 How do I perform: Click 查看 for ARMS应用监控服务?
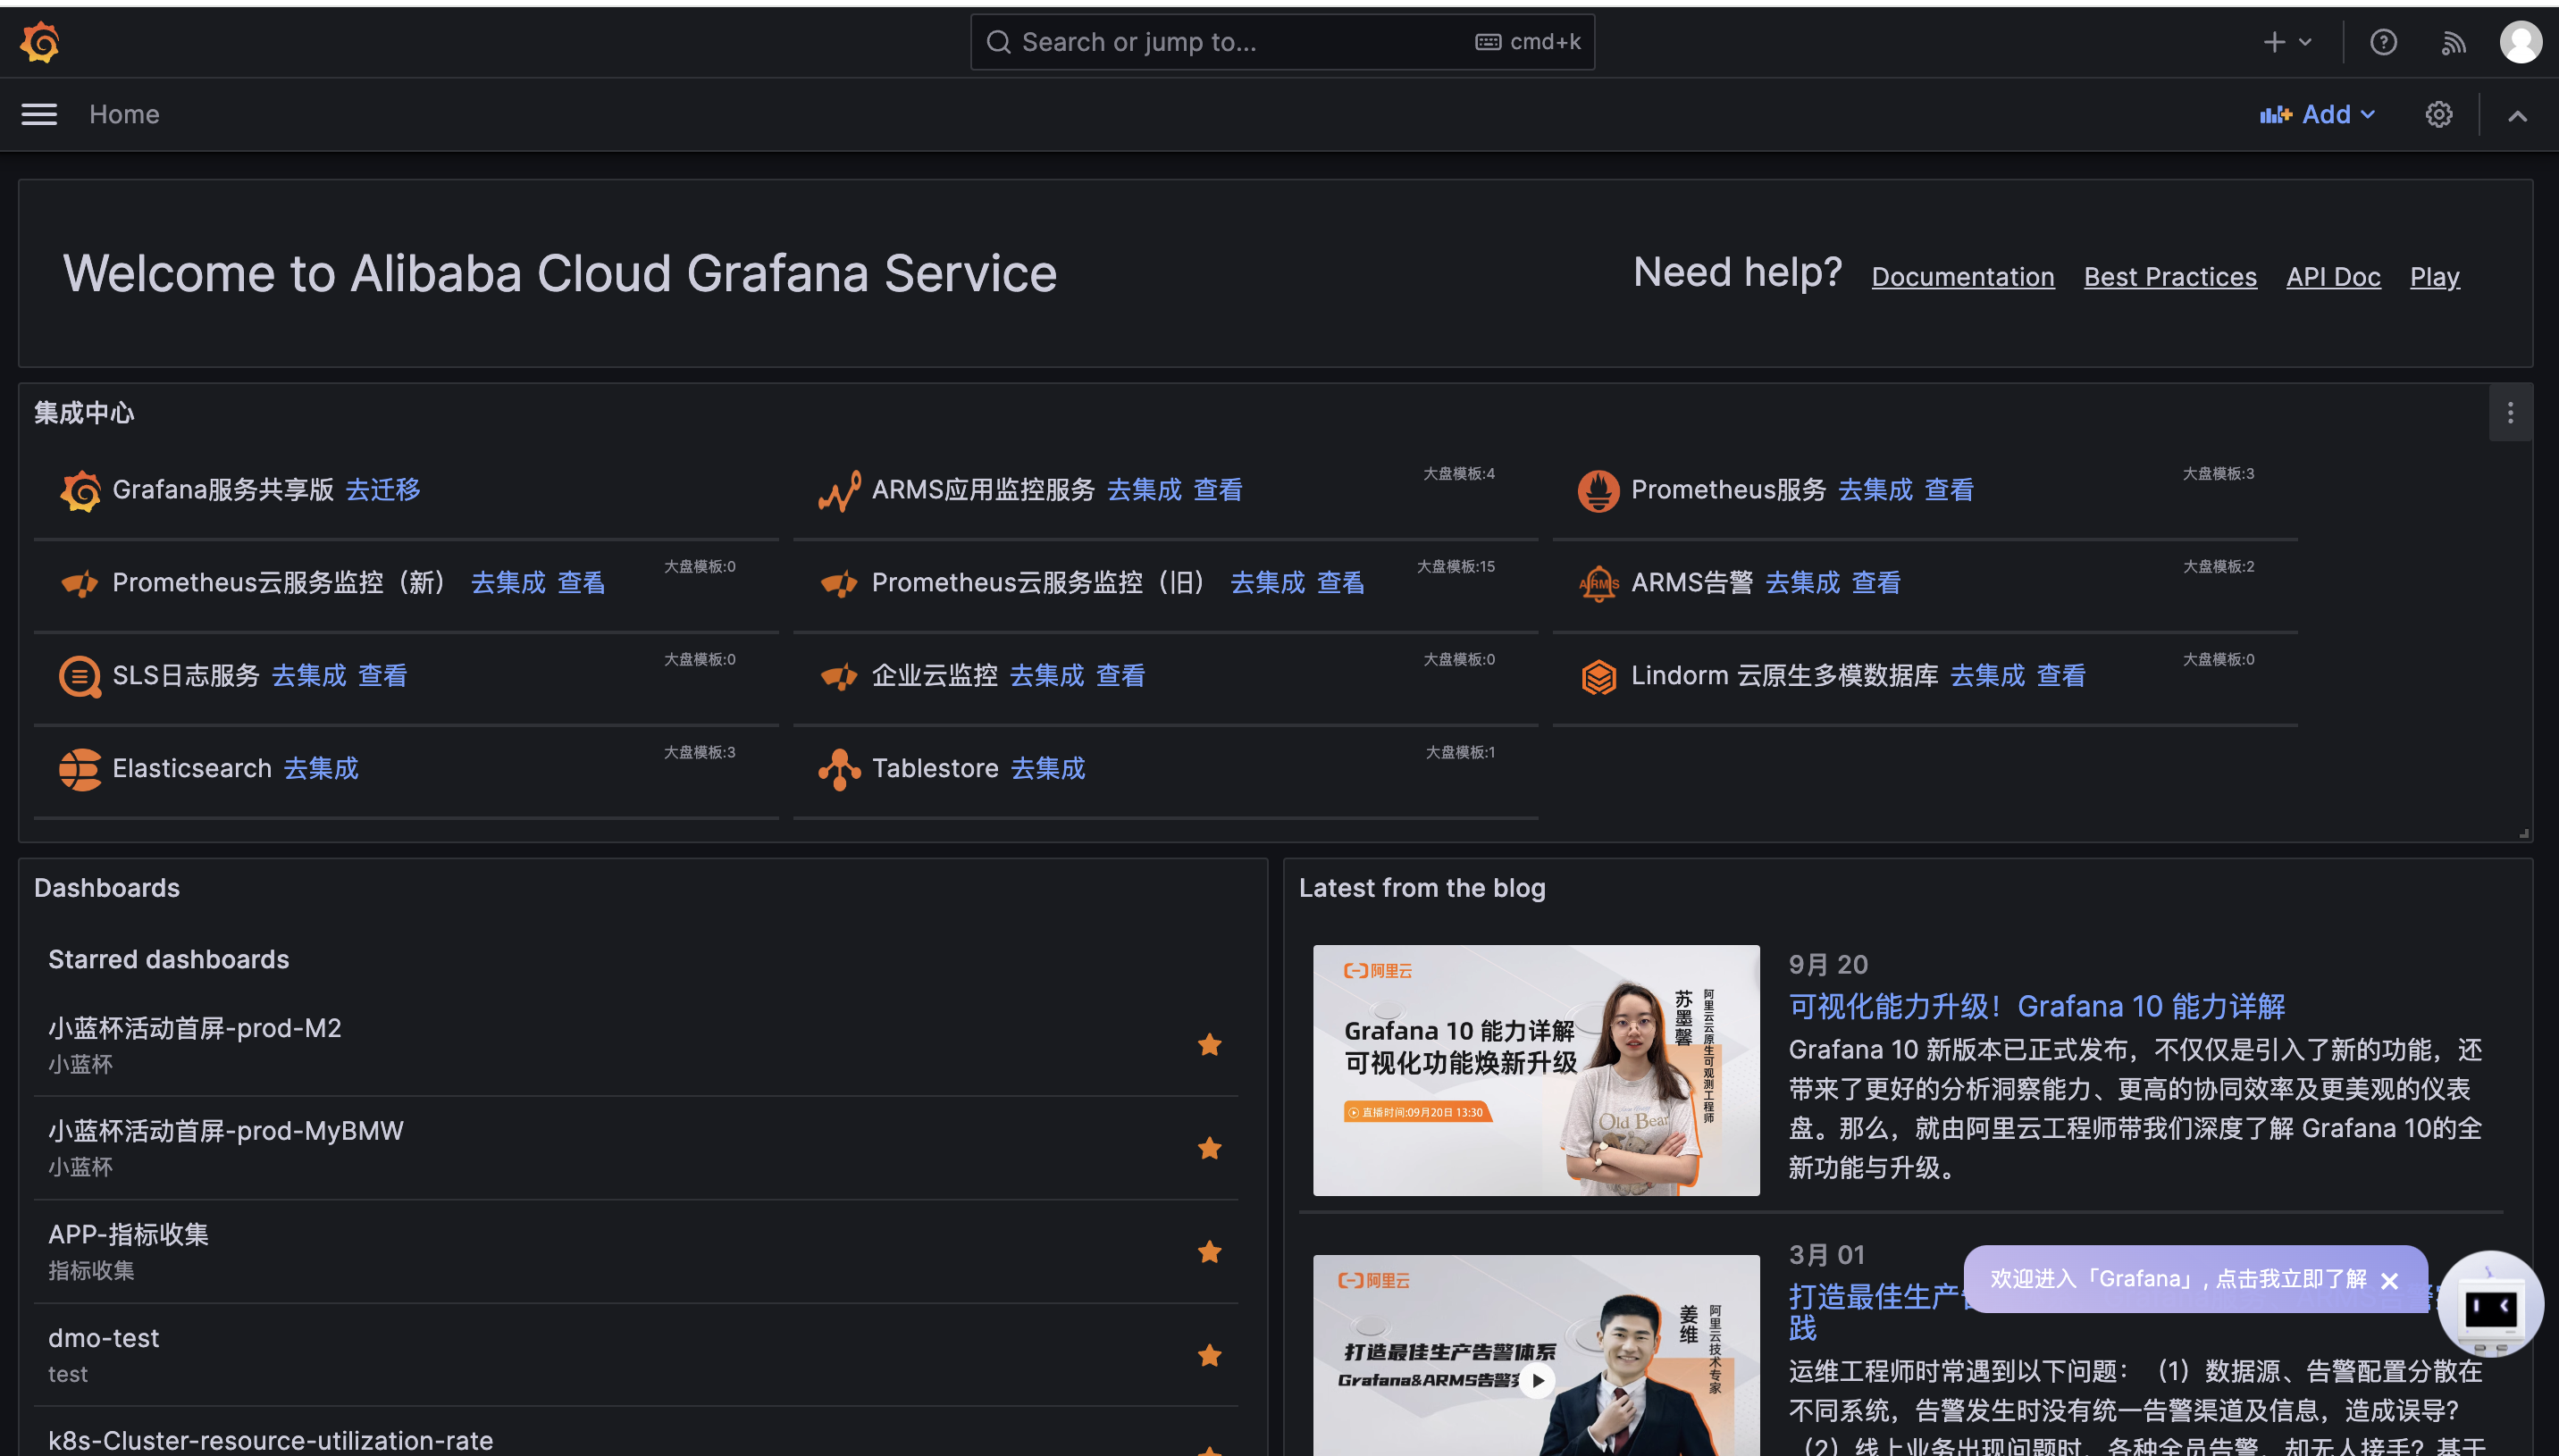1218,490
